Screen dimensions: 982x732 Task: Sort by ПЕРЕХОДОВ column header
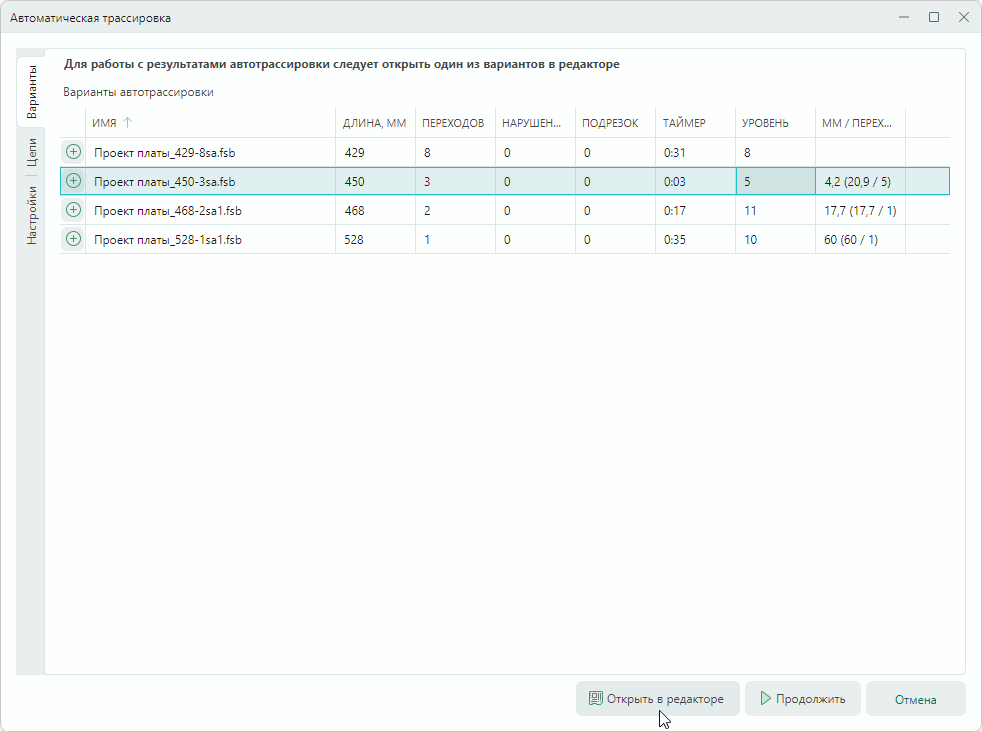coord(453,123)
